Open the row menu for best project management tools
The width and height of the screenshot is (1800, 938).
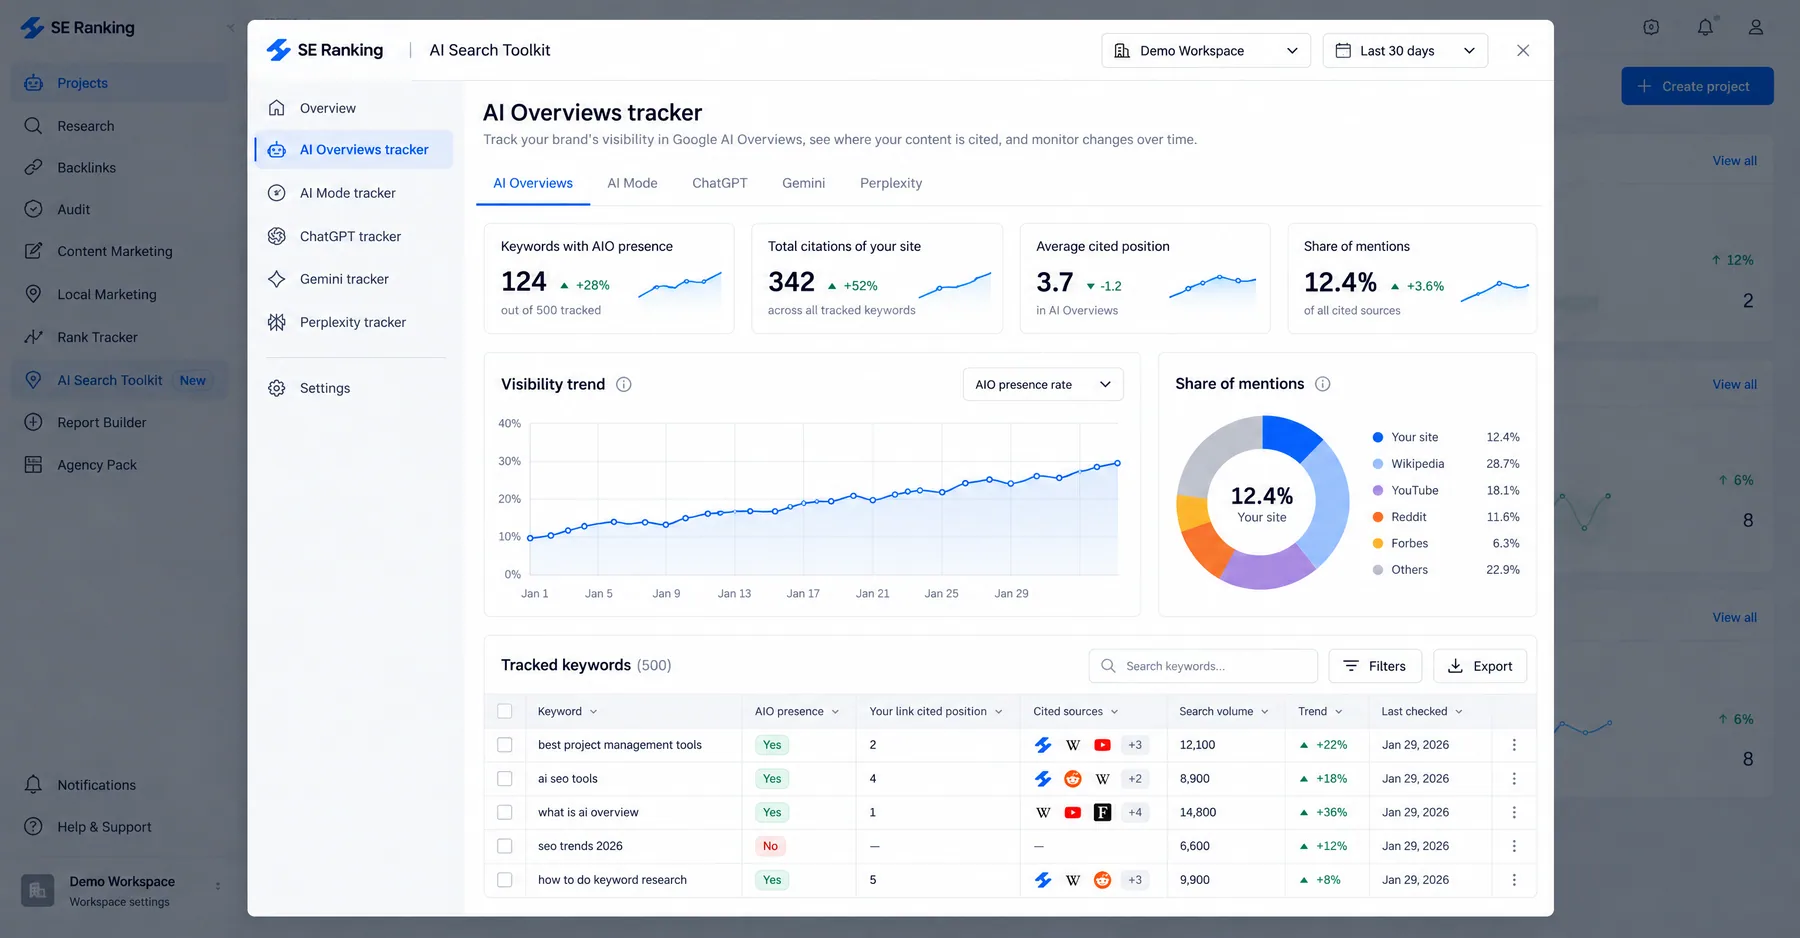tap(1514, 745)
